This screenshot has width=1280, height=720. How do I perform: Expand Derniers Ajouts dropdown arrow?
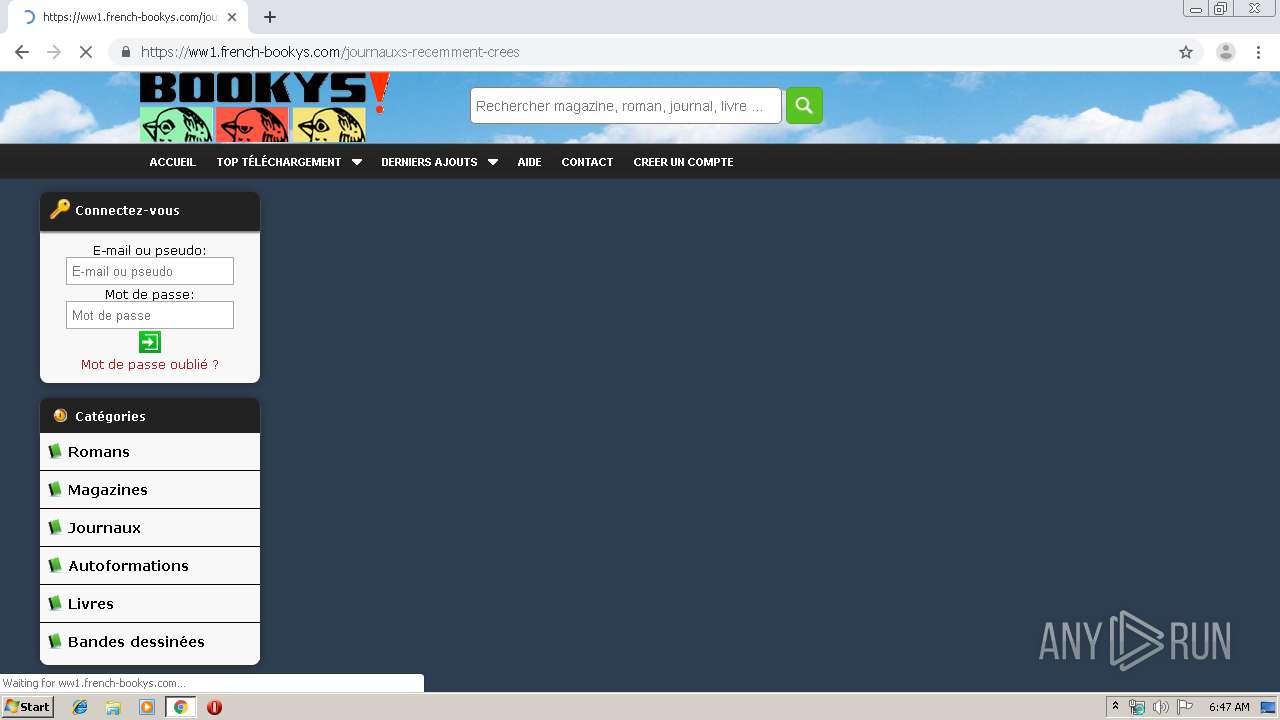point(493,162)
